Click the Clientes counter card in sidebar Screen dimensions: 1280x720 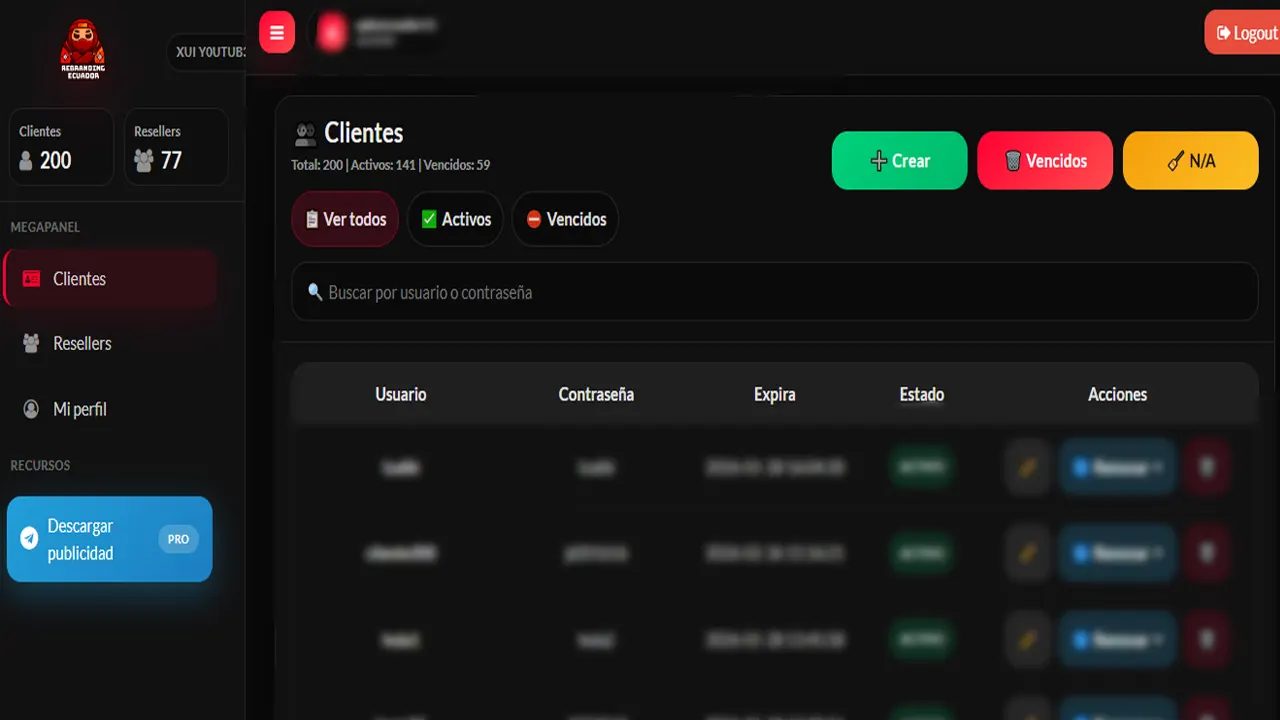pyautogui.click(x=61, y=147)
